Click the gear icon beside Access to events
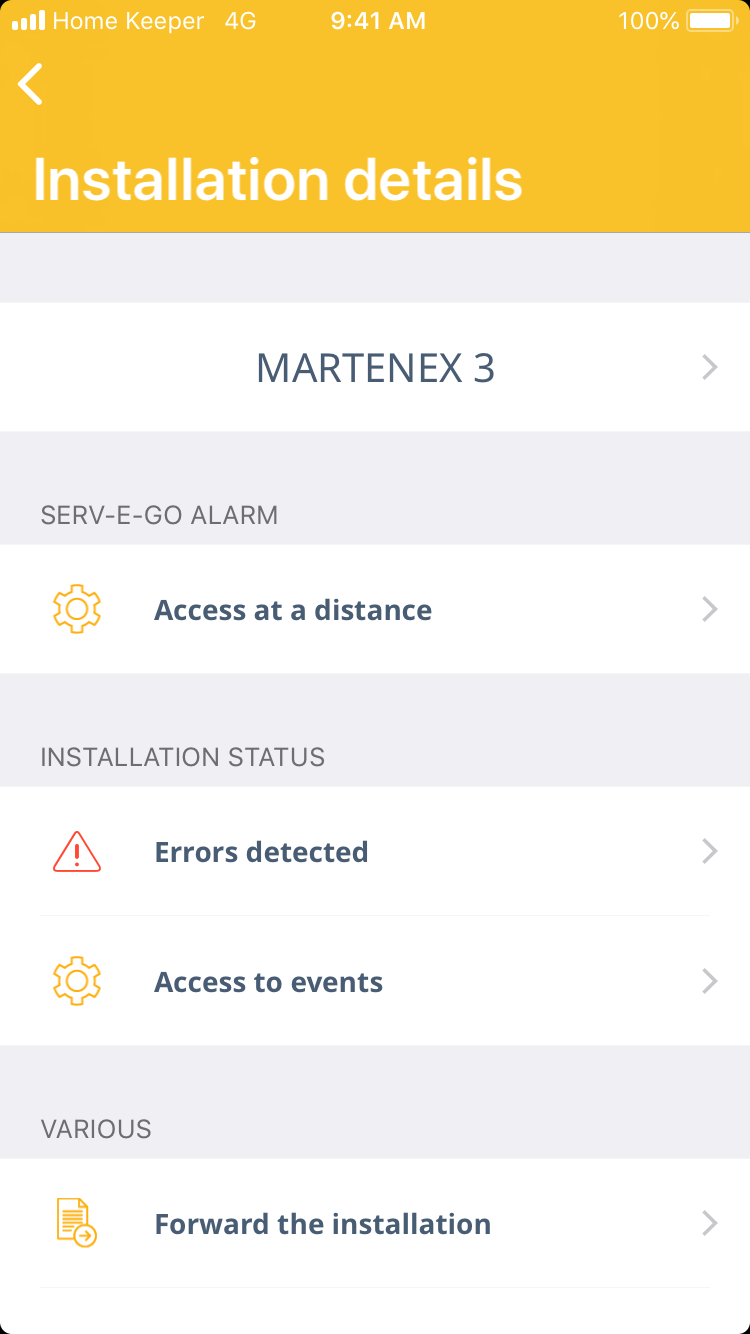The height and width of the screenshot is (1334, 750). coord(77,982)
